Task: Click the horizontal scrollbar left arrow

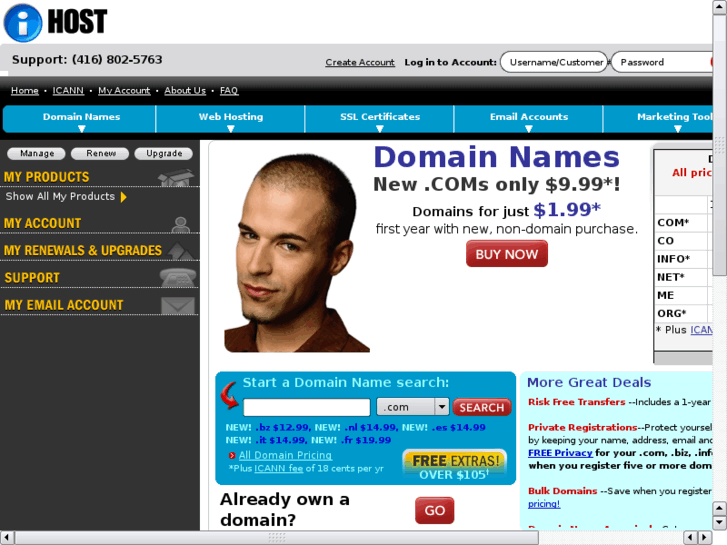Action: tap(7, 538)
